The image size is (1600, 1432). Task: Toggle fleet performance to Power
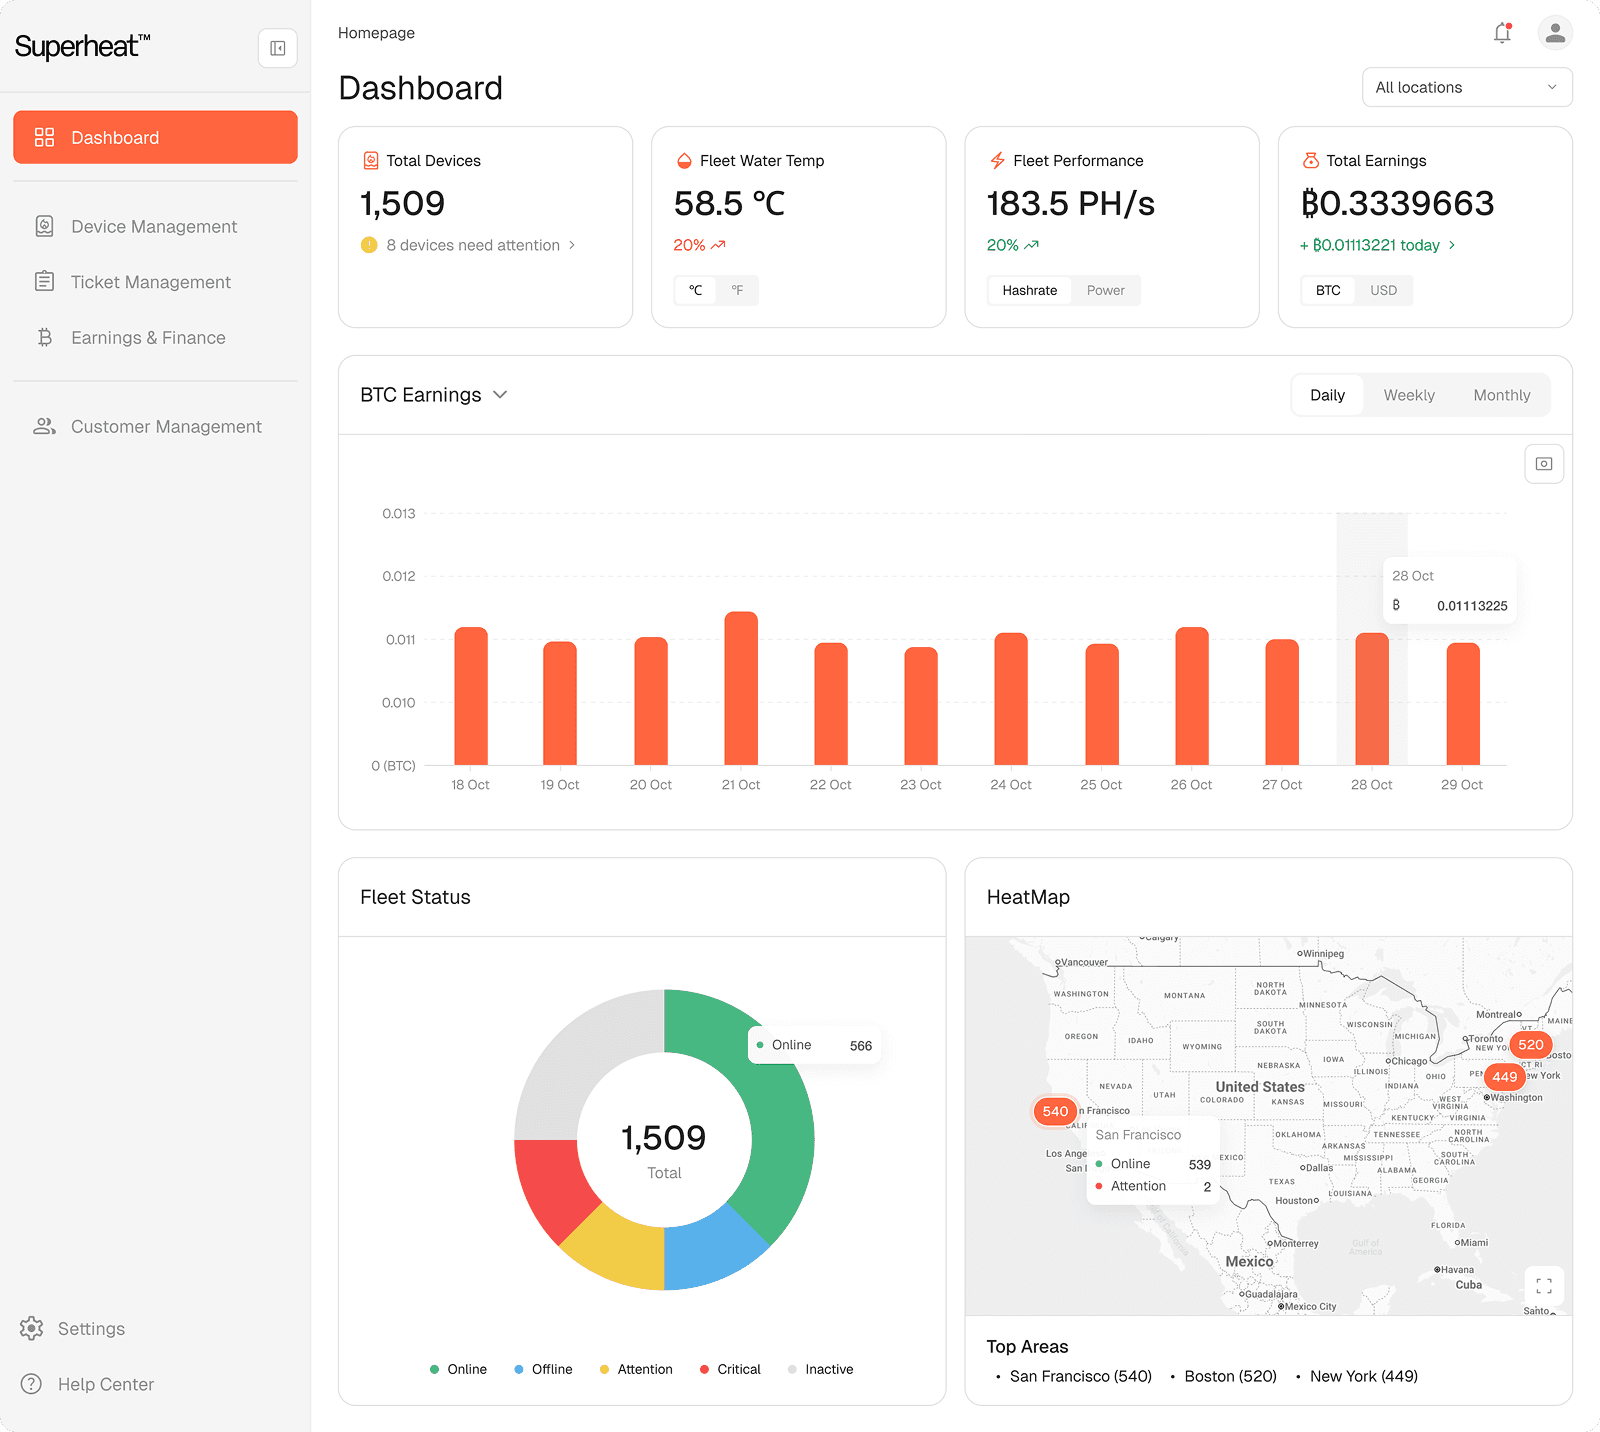click(1106, 290)
